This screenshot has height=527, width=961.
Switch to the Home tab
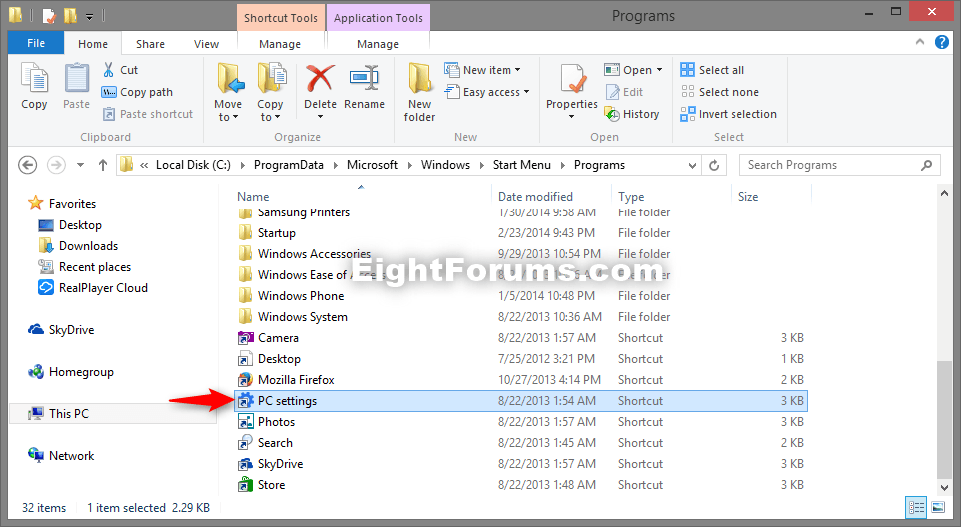[x=93, y=44]
